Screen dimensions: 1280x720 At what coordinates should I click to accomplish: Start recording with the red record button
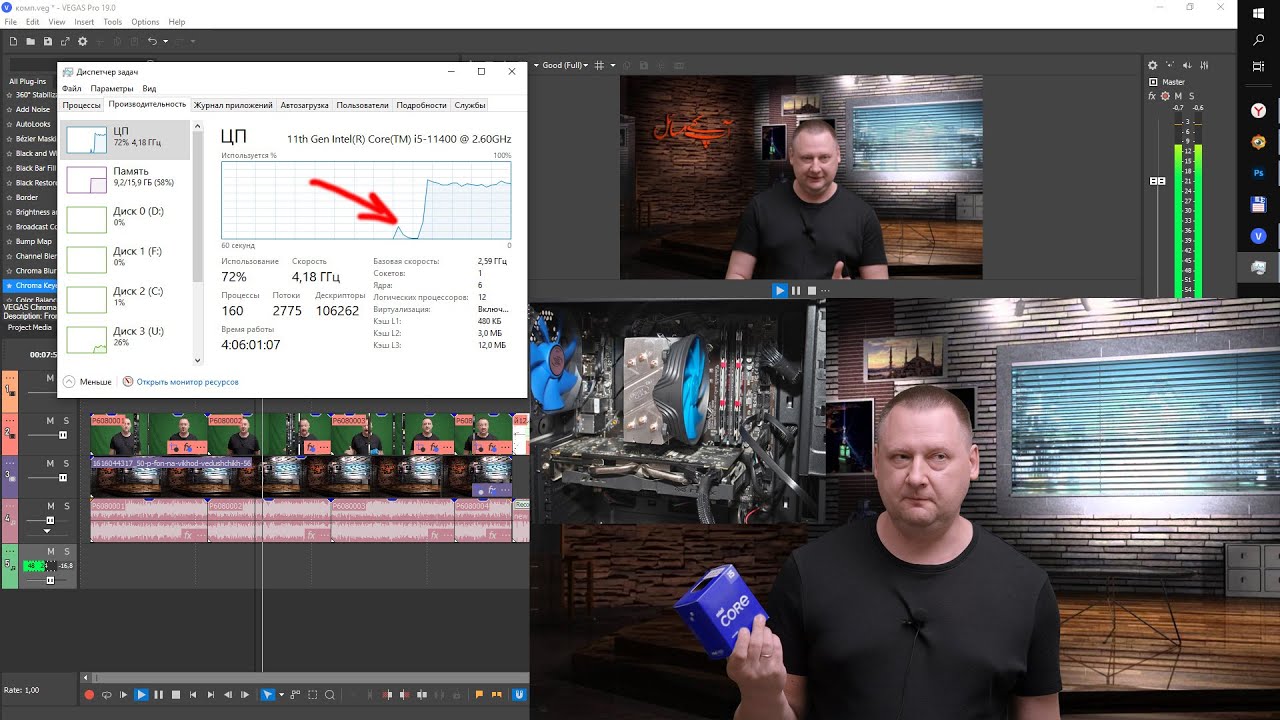pyautogui.click(x=89, y=694)
